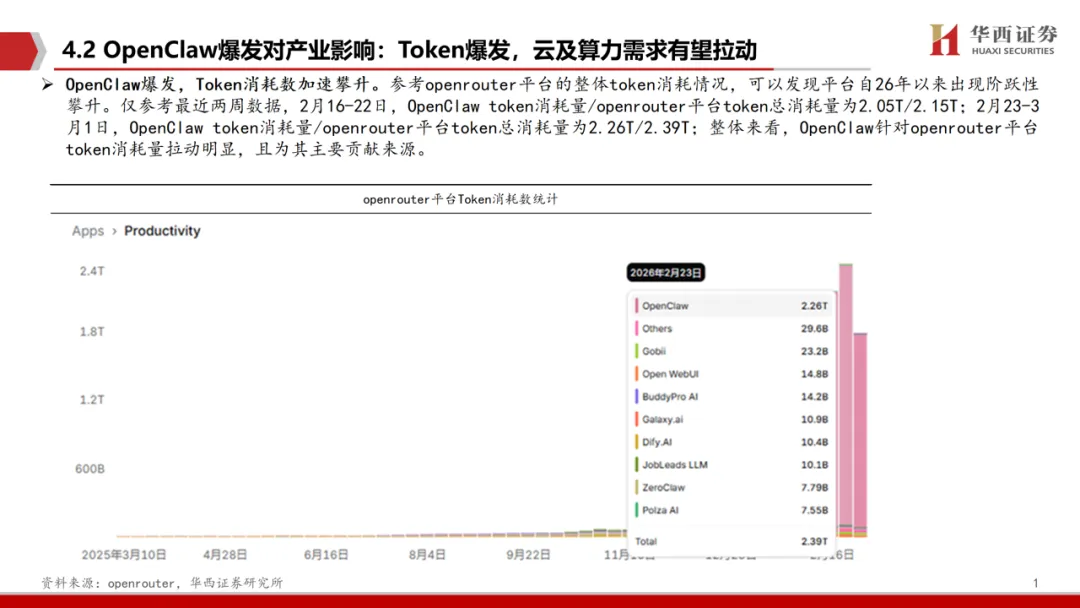Screen dimensions: 1080x608
Task: Click the 6月16日 axis label
Action: (x=326, y=554)
